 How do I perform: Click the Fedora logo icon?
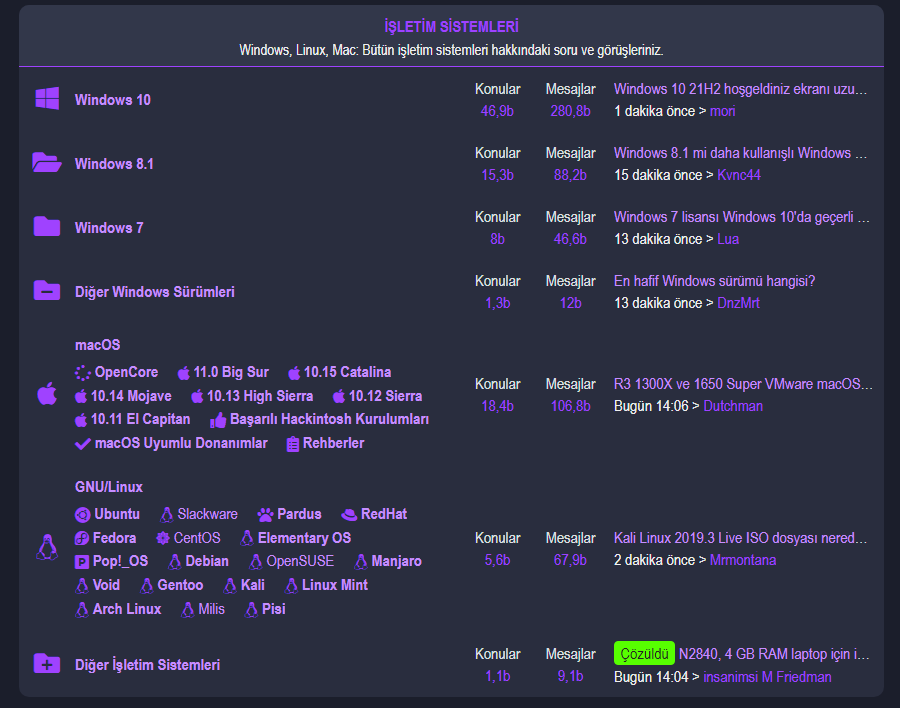(x=82, y=539)
